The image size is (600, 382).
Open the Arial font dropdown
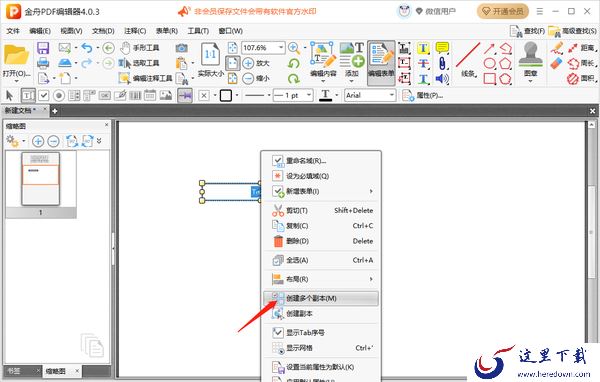(x=391, y=95)
